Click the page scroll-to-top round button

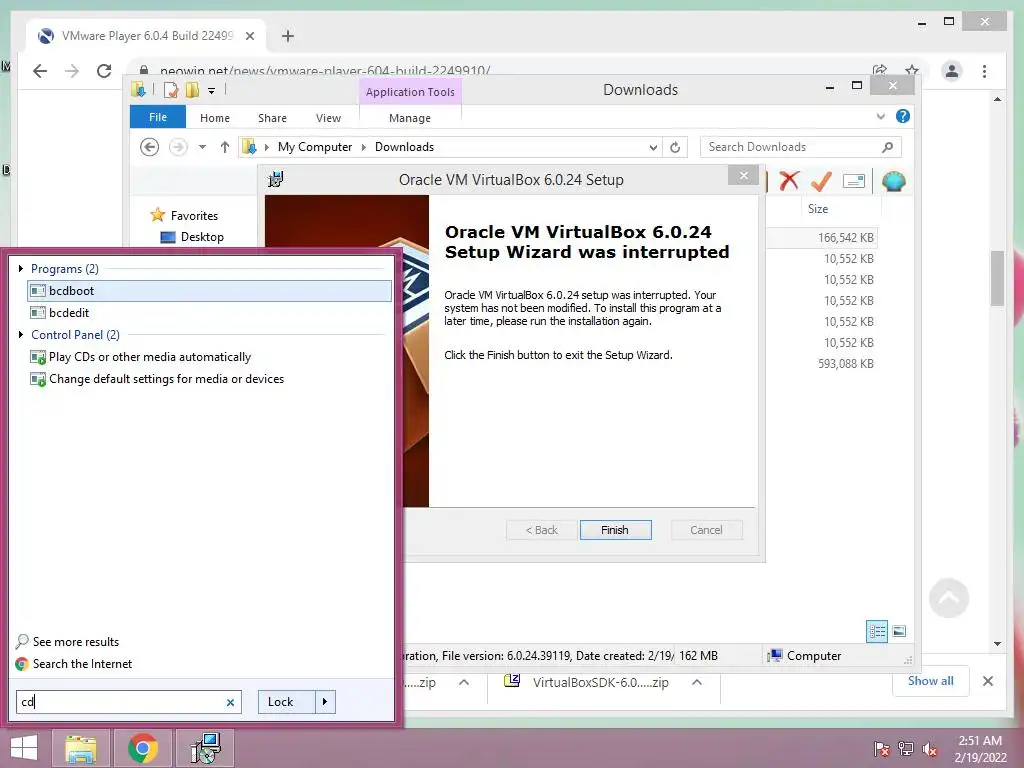tap(949, 598)
